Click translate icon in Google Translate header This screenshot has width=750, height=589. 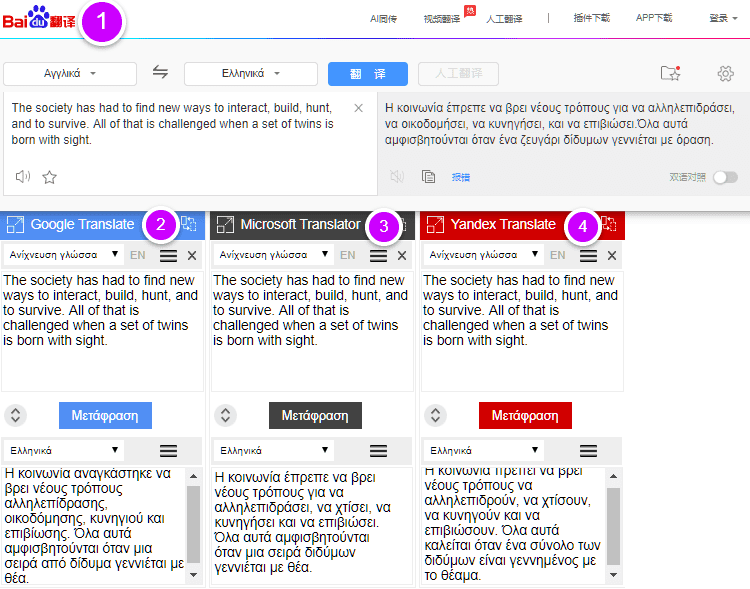coord(188,223)
